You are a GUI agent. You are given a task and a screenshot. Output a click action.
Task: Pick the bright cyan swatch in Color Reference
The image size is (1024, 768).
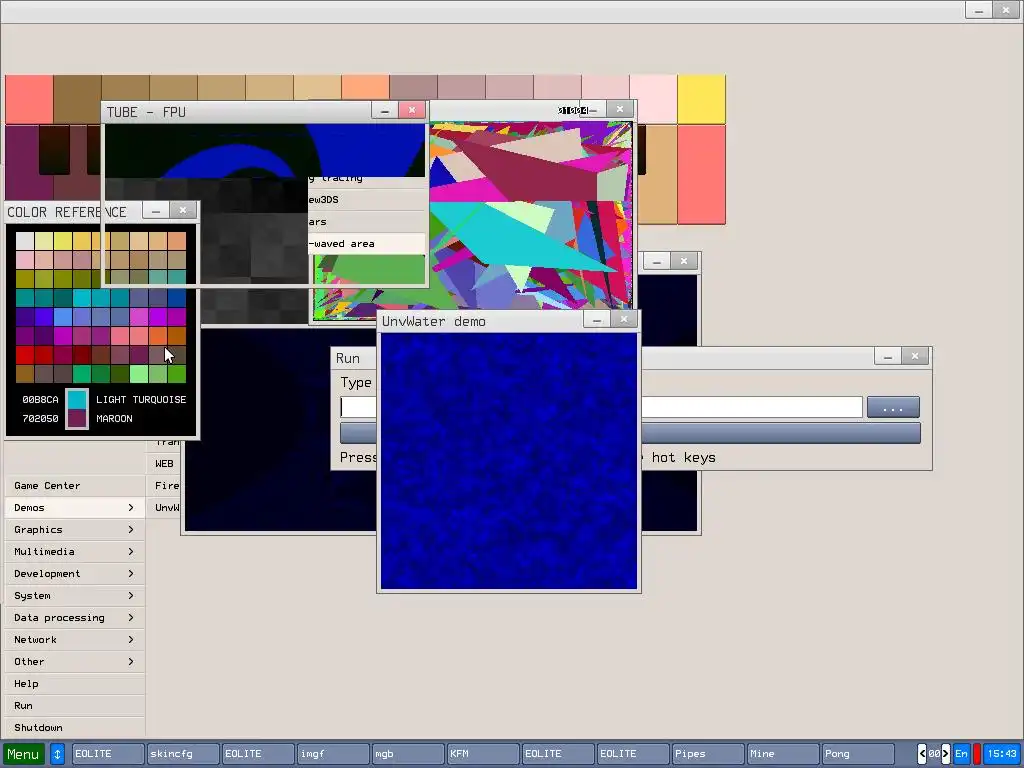click(82, 298)
